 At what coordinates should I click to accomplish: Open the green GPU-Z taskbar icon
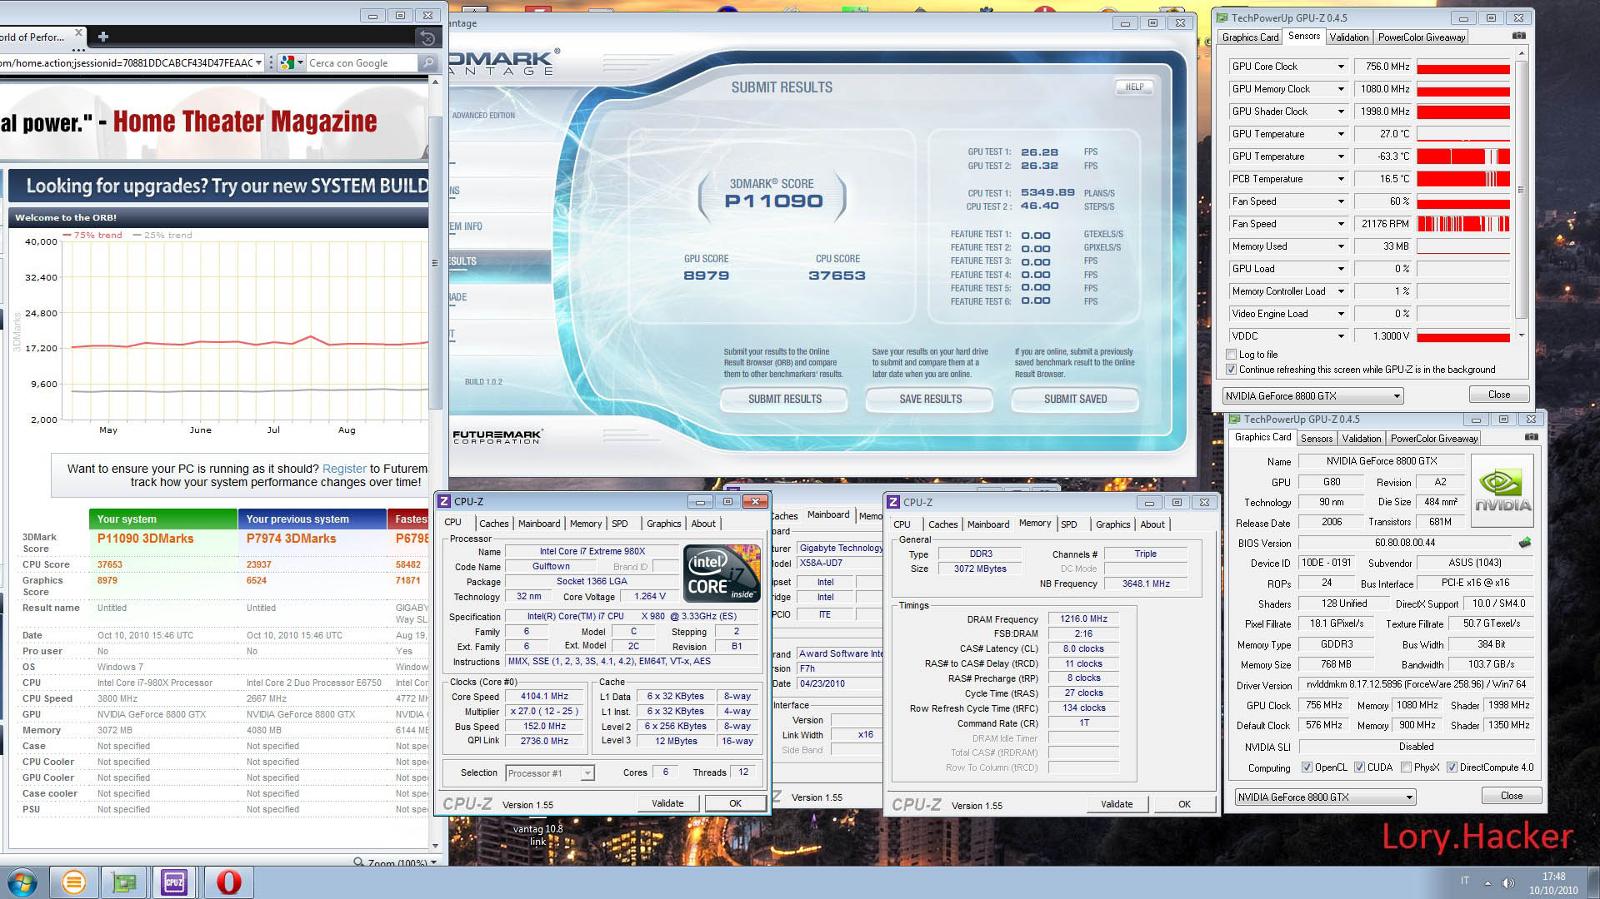124,882
